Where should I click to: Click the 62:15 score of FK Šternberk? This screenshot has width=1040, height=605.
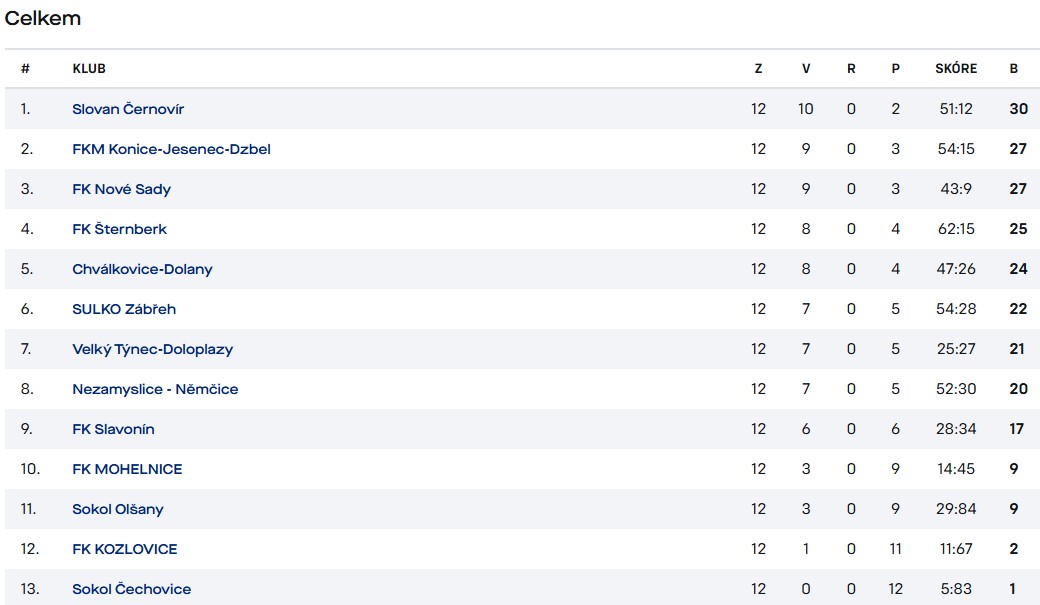point(956,229)
